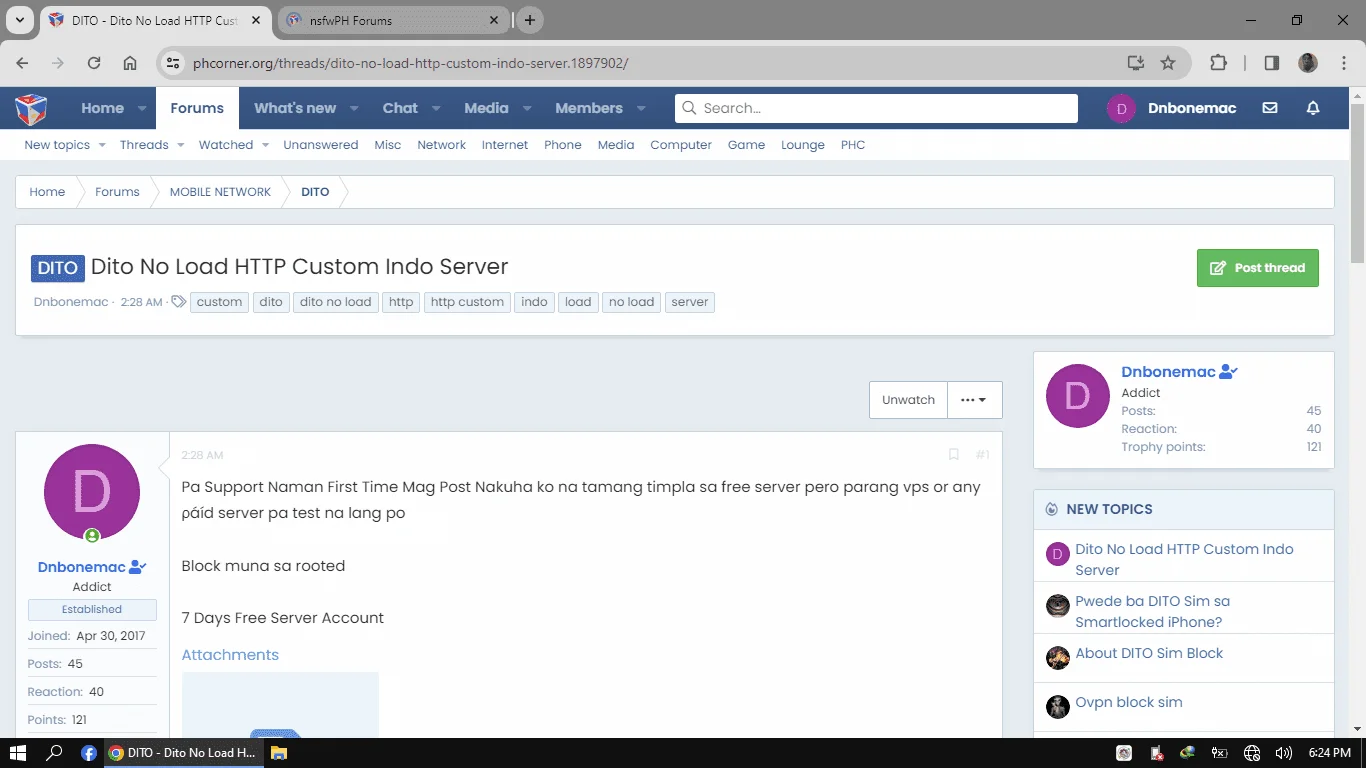Expand the What's new dropdown arrow
The image size is (1366, 768).
tap(354, 108)
